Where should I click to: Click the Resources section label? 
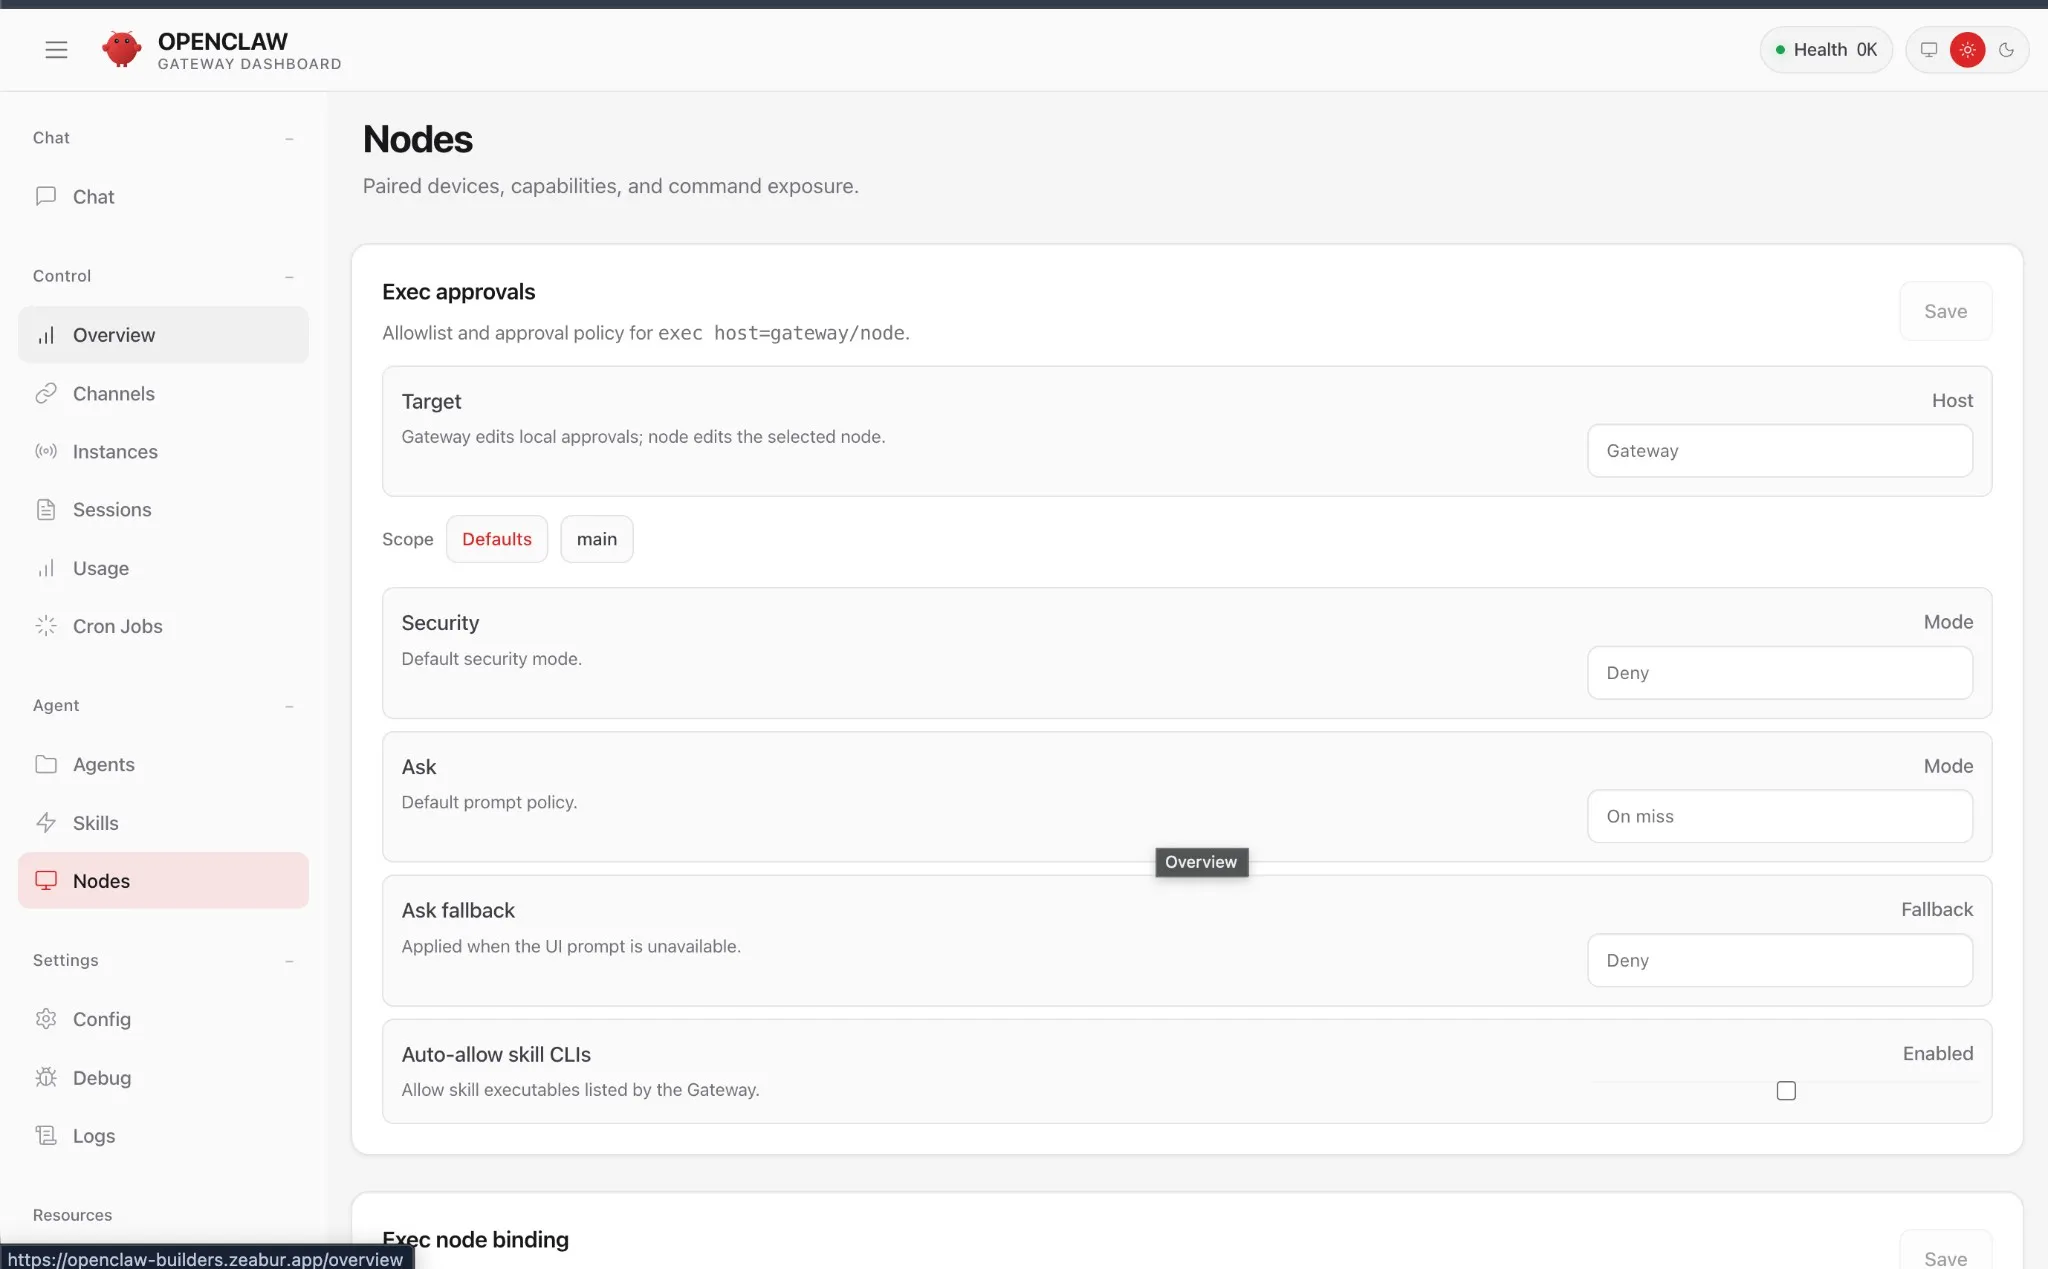click(72, 1215)
